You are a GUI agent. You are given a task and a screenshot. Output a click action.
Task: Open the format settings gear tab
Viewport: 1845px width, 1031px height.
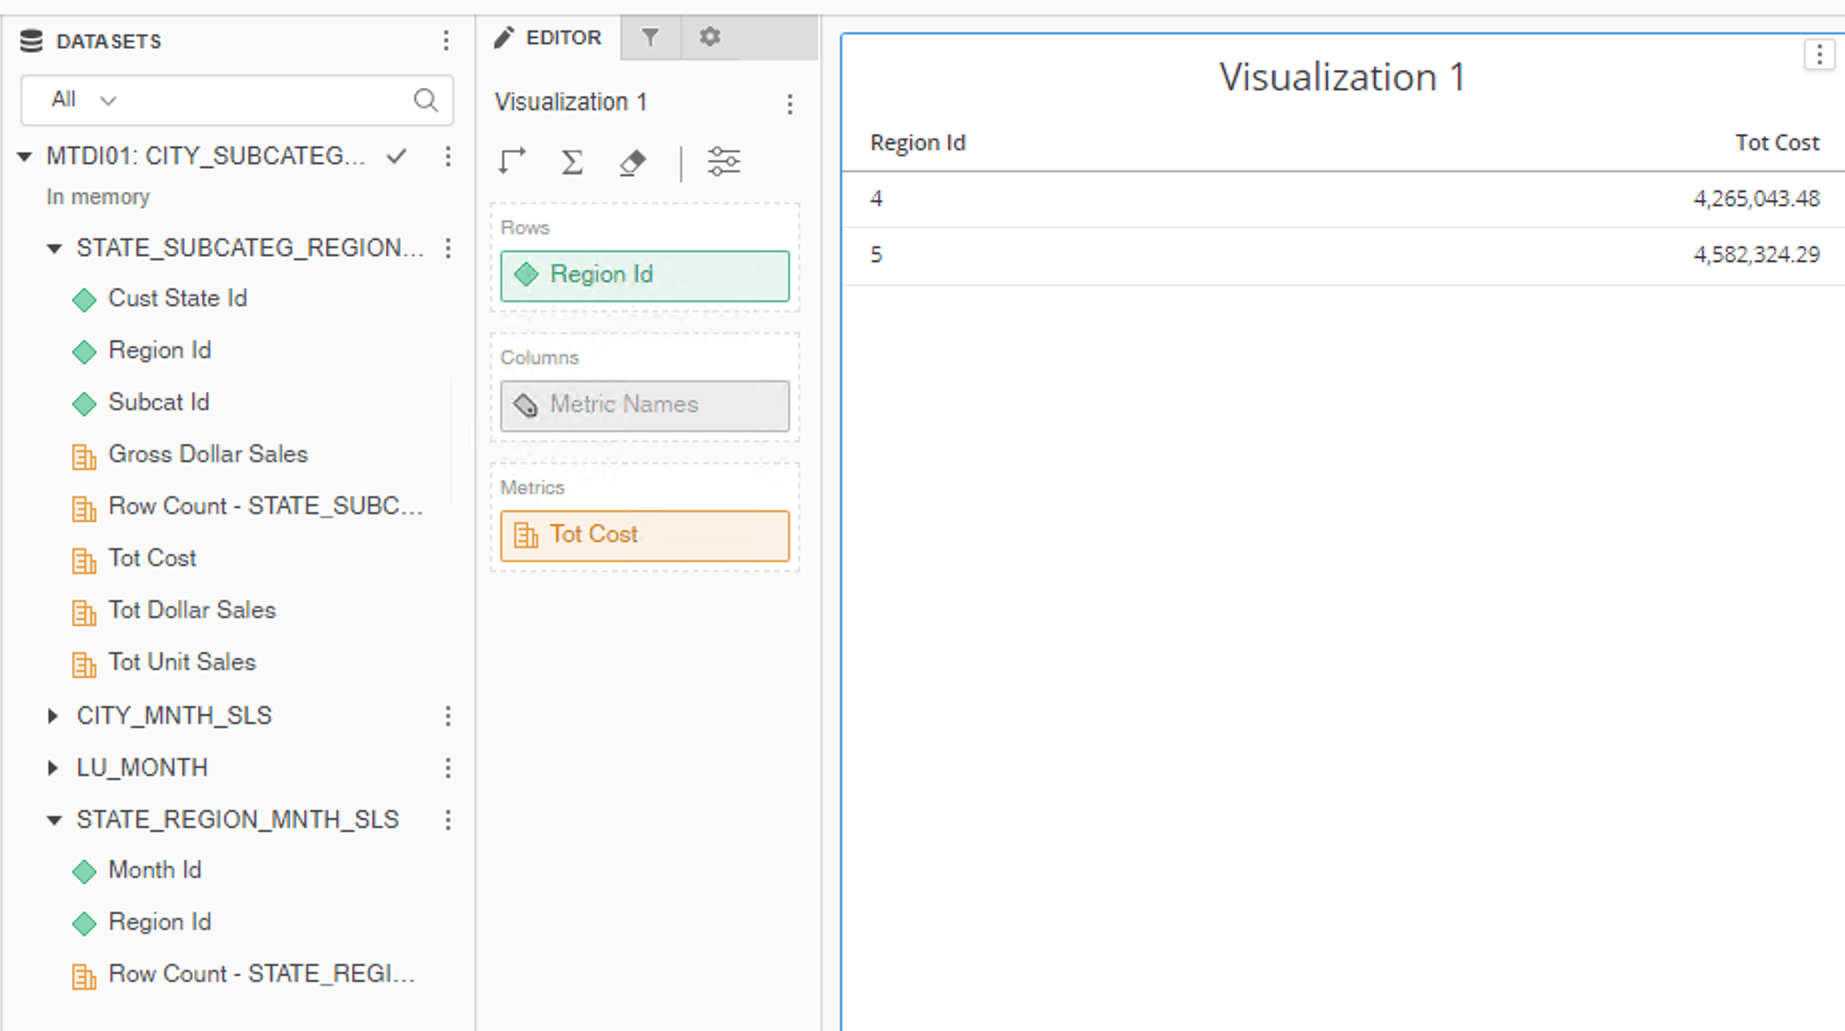tap(710, 38)
